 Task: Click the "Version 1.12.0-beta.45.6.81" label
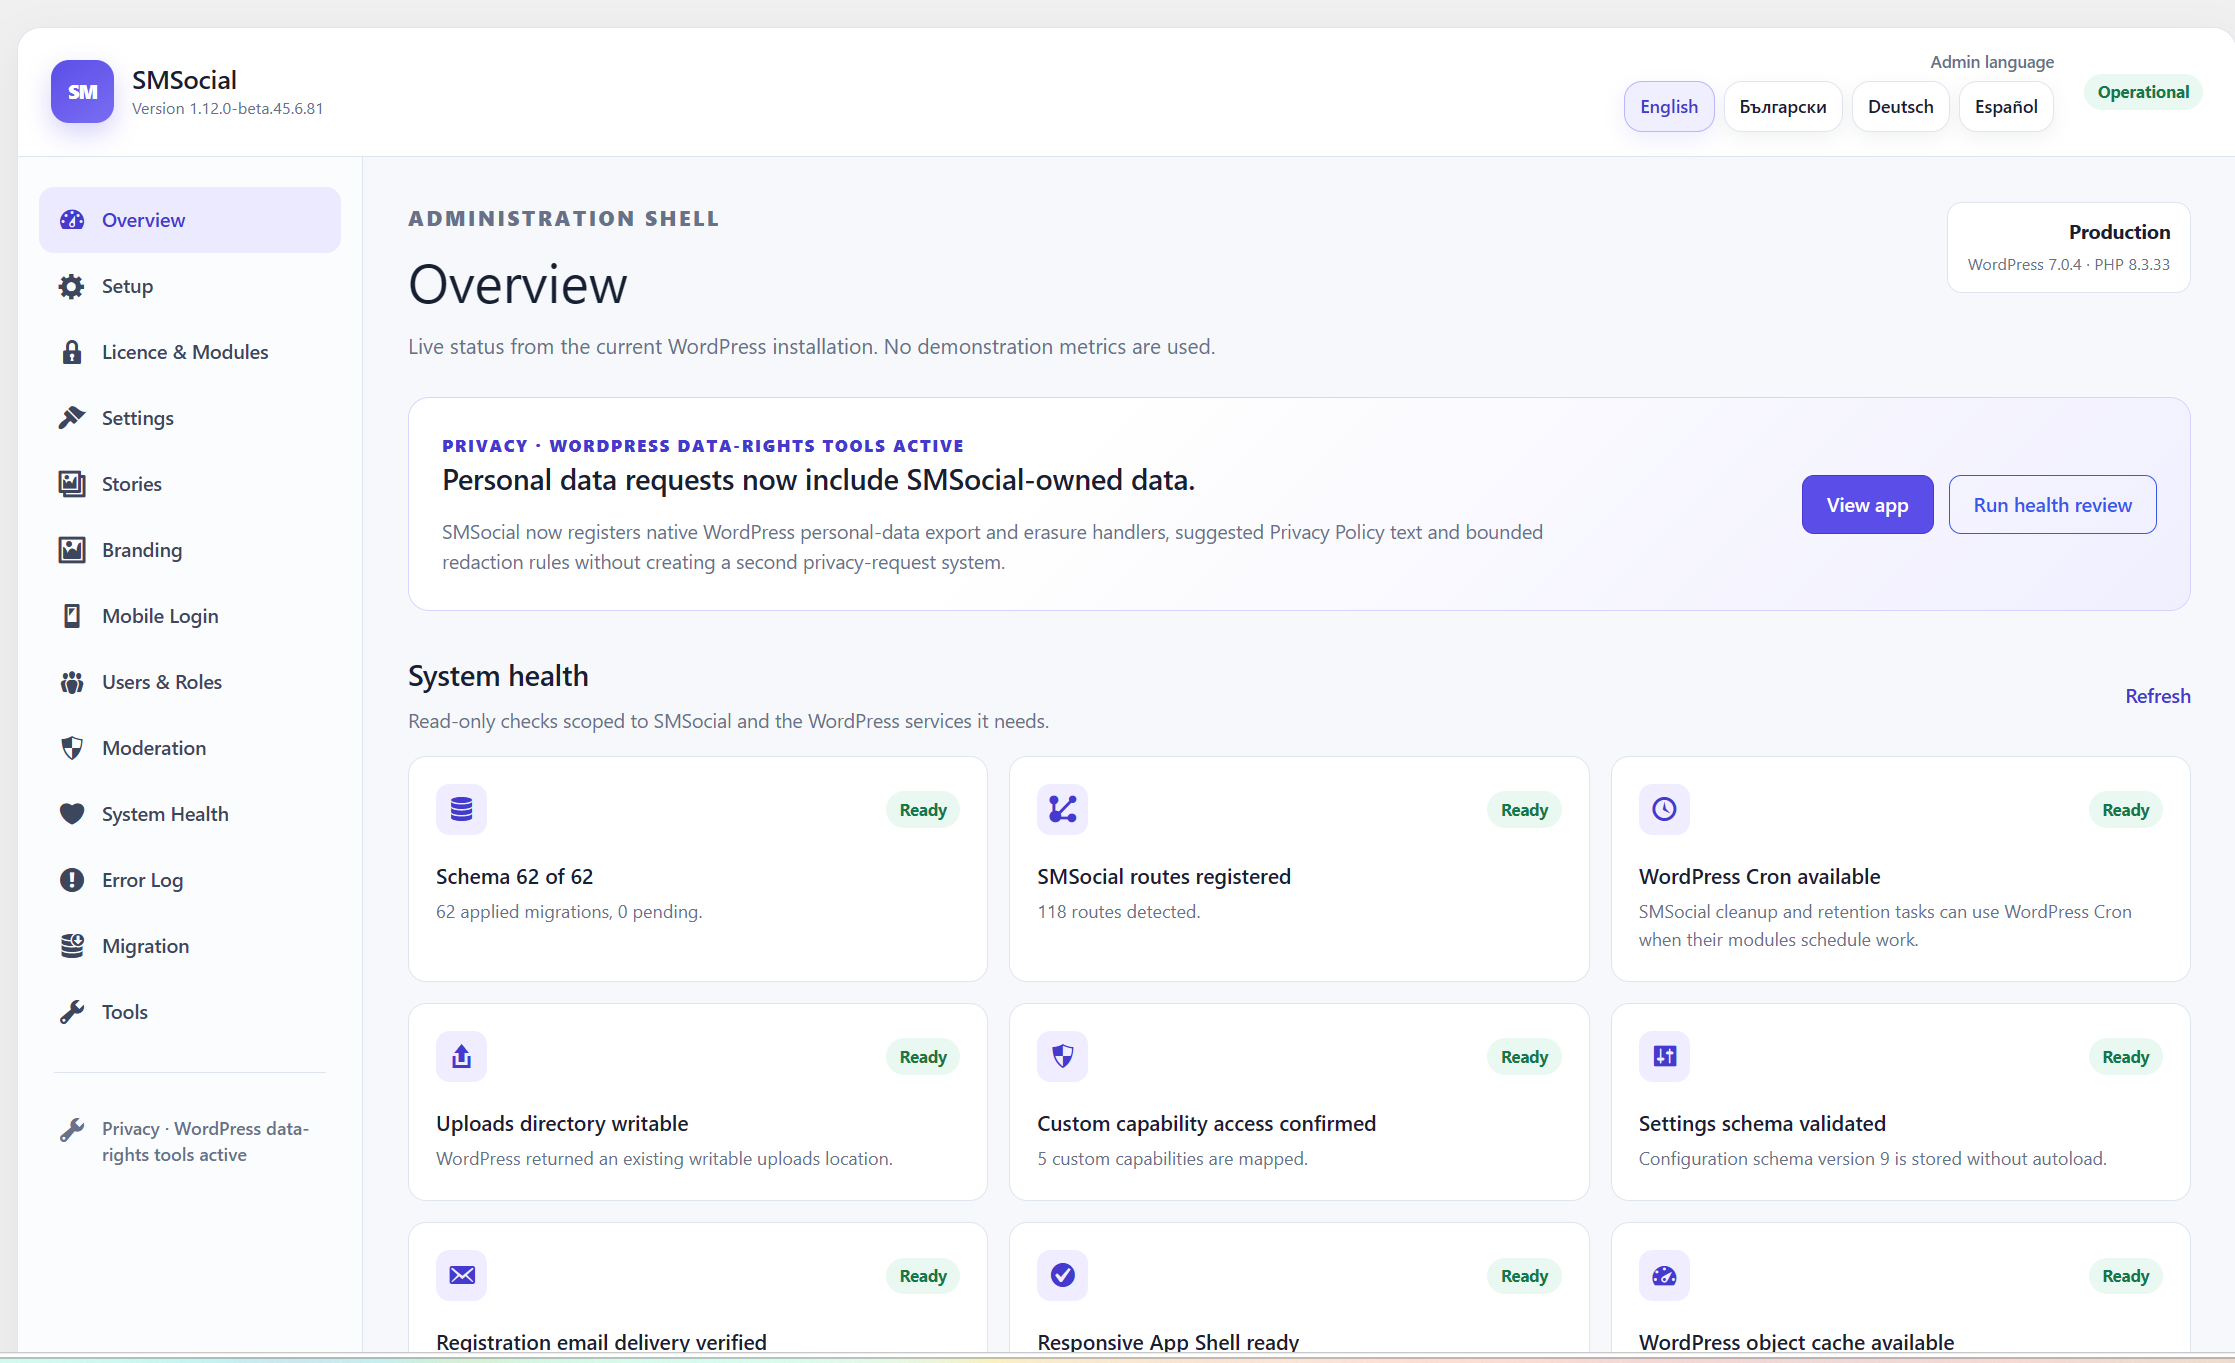(x=227, y=109)
